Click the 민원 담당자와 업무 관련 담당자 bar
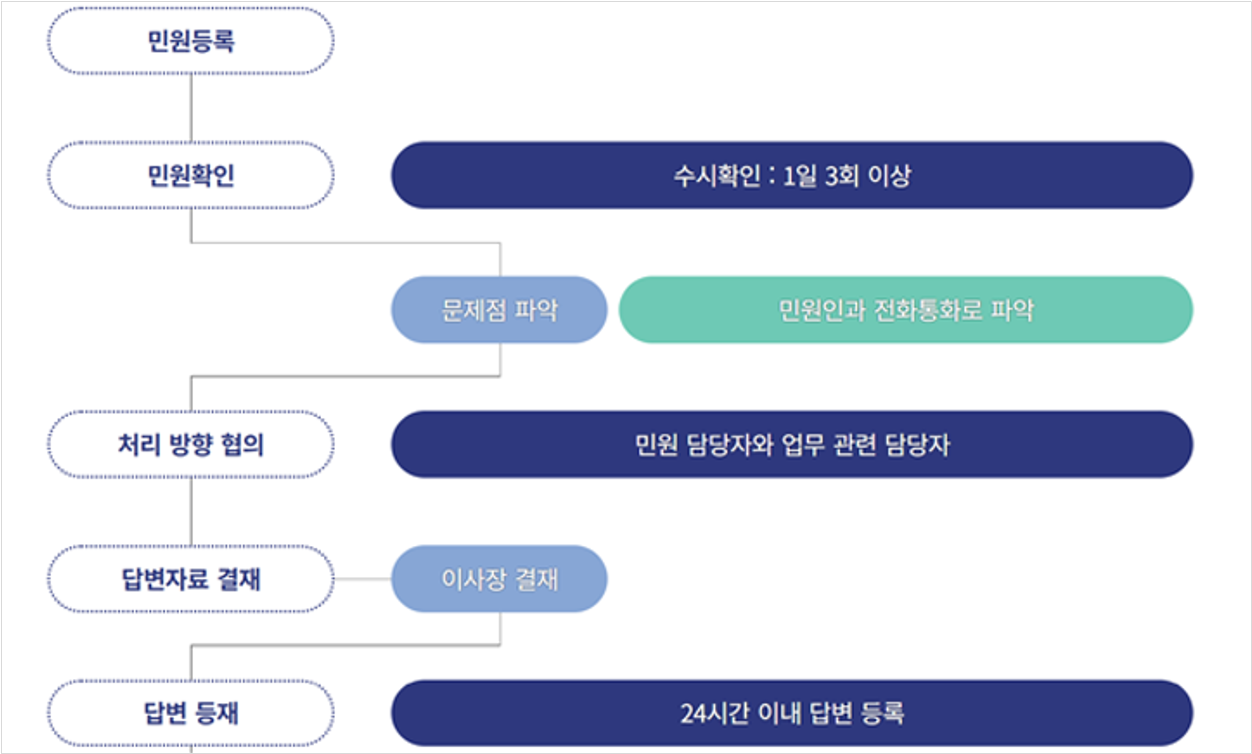Viewport: 1252px width, 754px height. tap(792, 444)
